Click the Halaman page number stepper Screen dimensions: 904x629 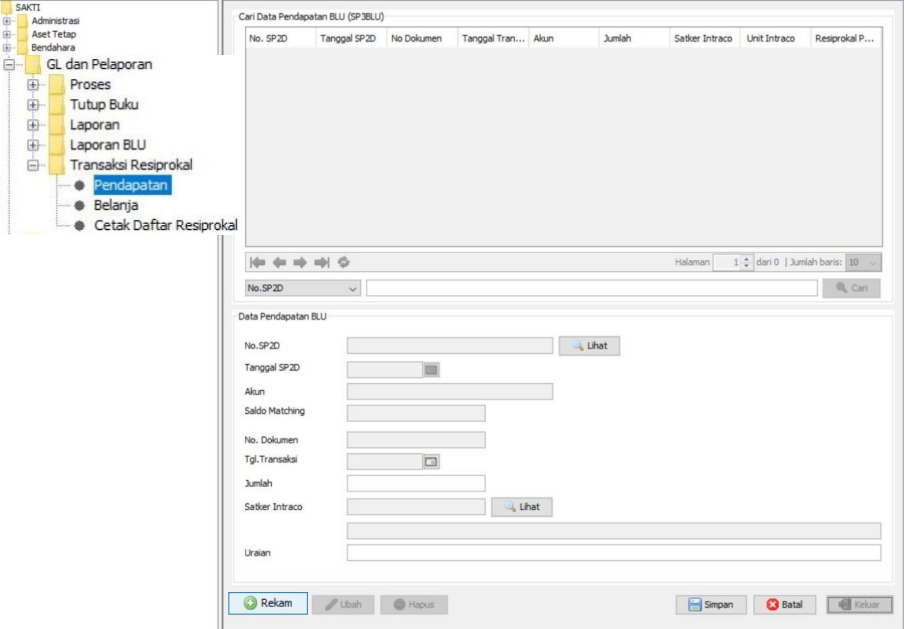coord(746,262)
